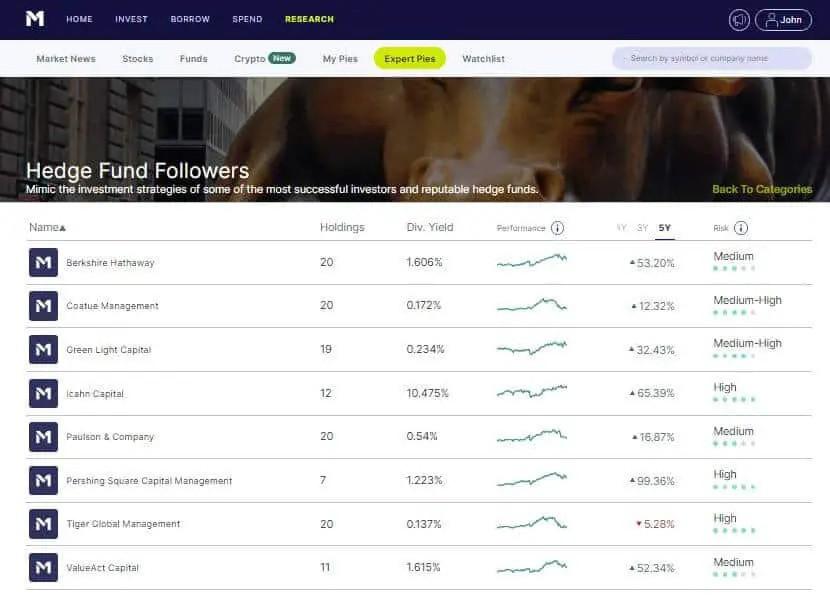Click the 0.54% yield for Paulson & Company
This screenshot has width=830, height=603.
422,436
